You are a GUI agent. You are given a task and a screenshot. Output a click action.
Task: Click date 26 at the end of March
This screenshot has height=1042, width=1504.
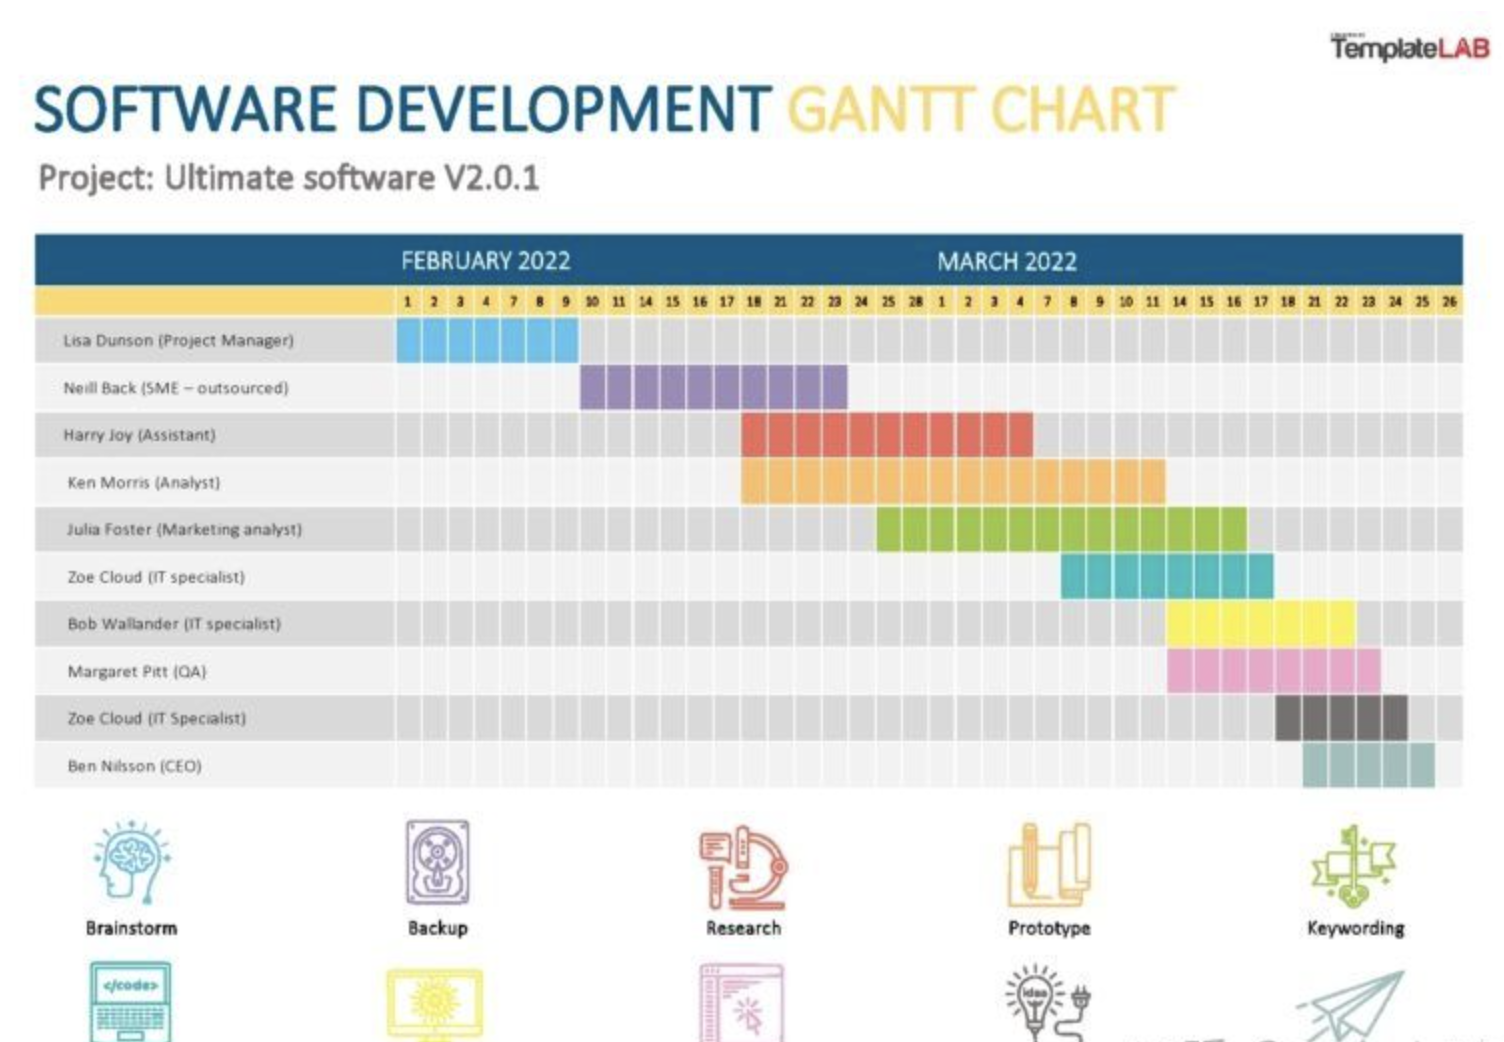point(1449,301)
